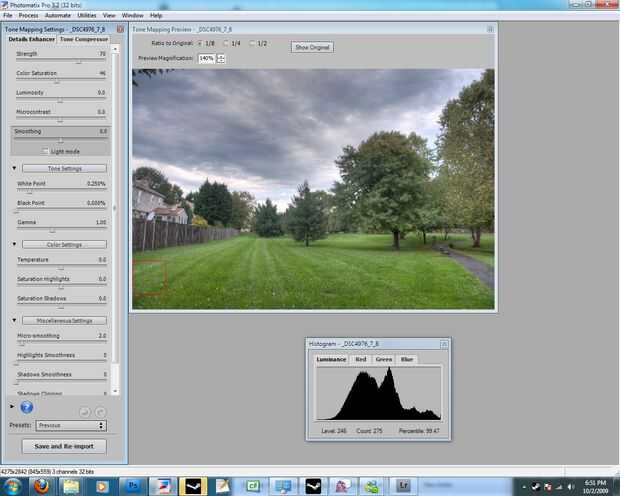
Task: Click the pink people taskbar icon
Action: point(342,486)
